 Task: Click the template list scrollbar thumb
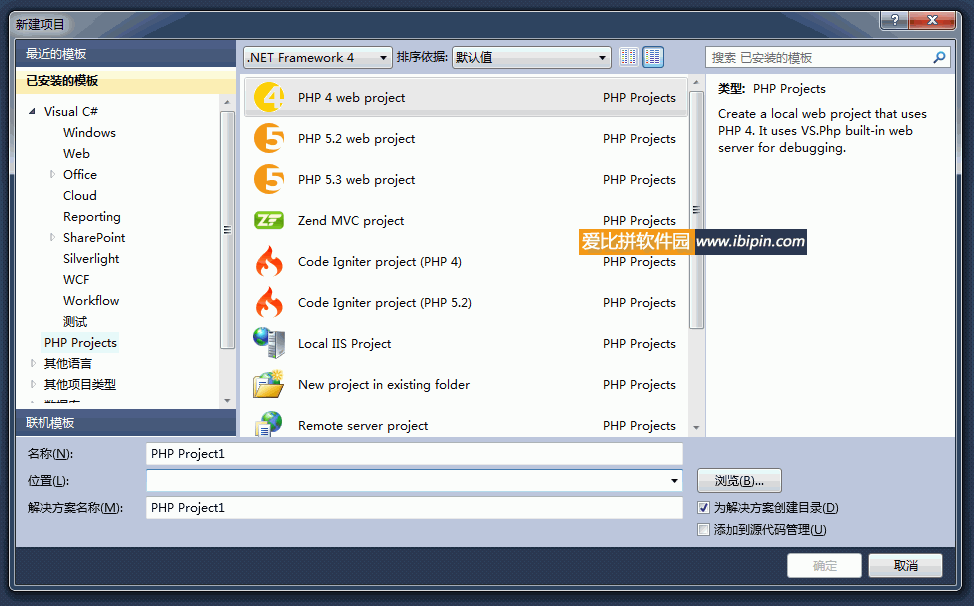[696, 210]
